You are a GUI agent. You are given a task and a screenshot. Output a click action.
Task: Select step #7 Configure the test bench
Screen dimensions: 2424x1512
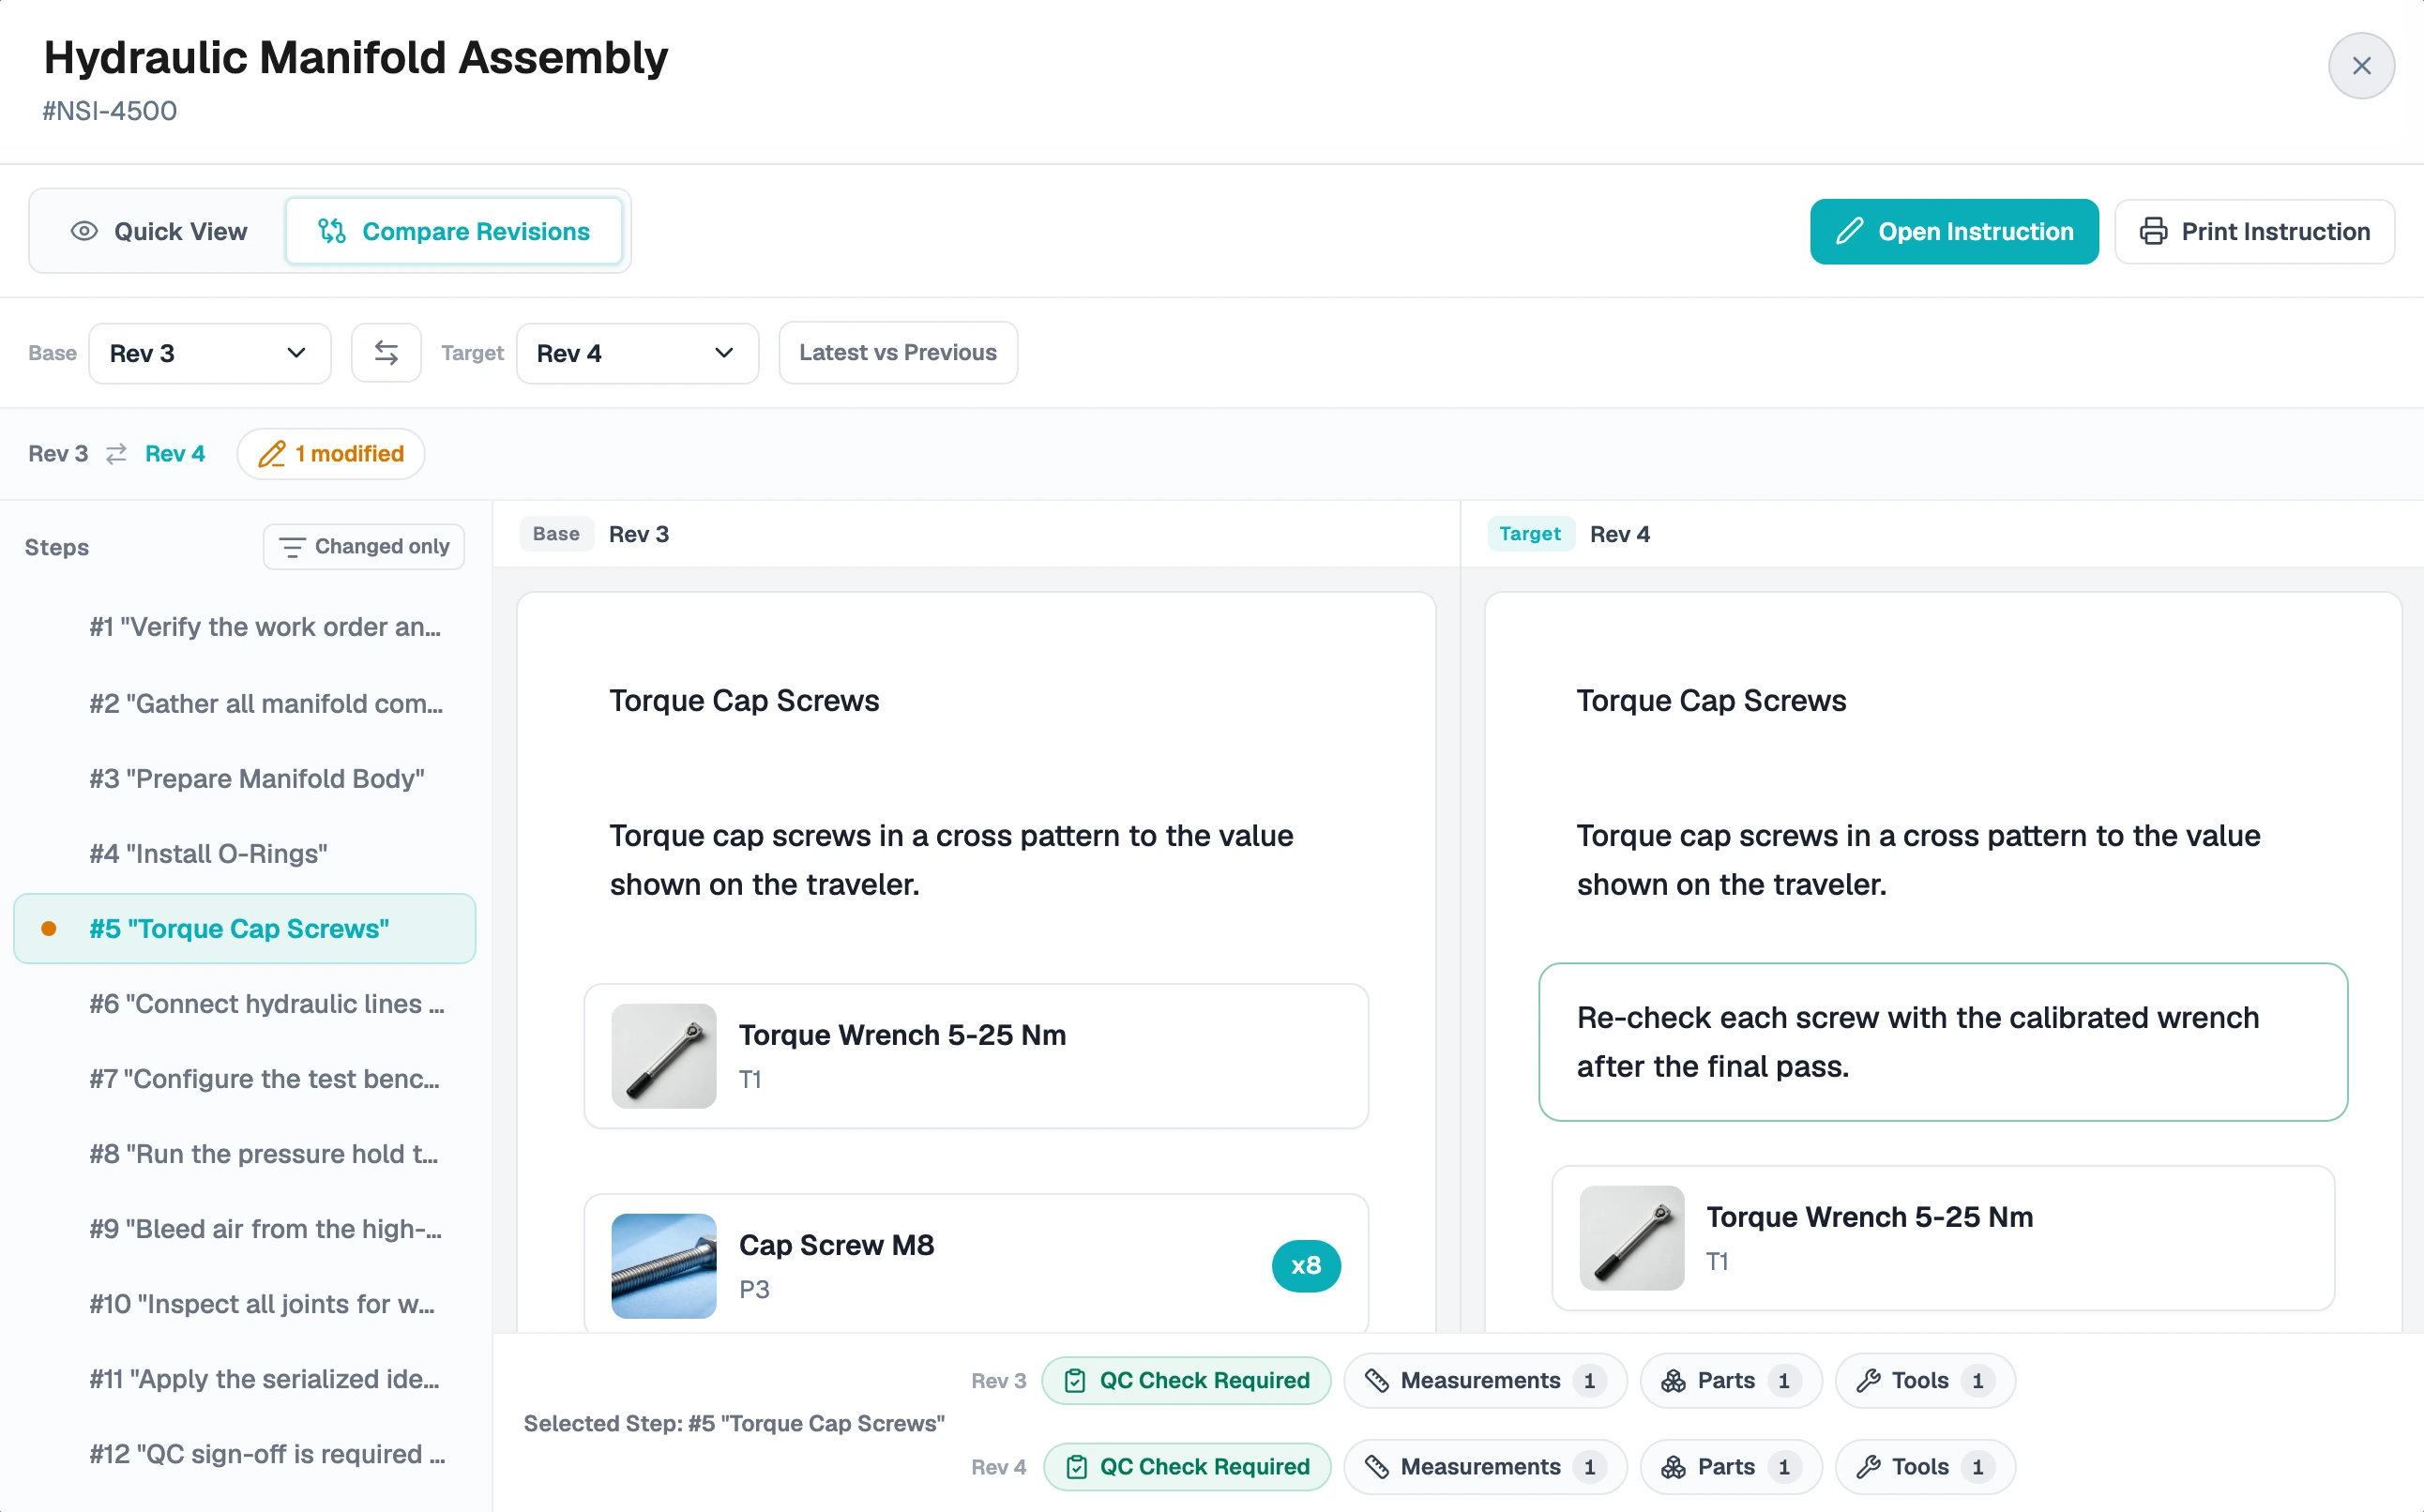[244, 1078]
